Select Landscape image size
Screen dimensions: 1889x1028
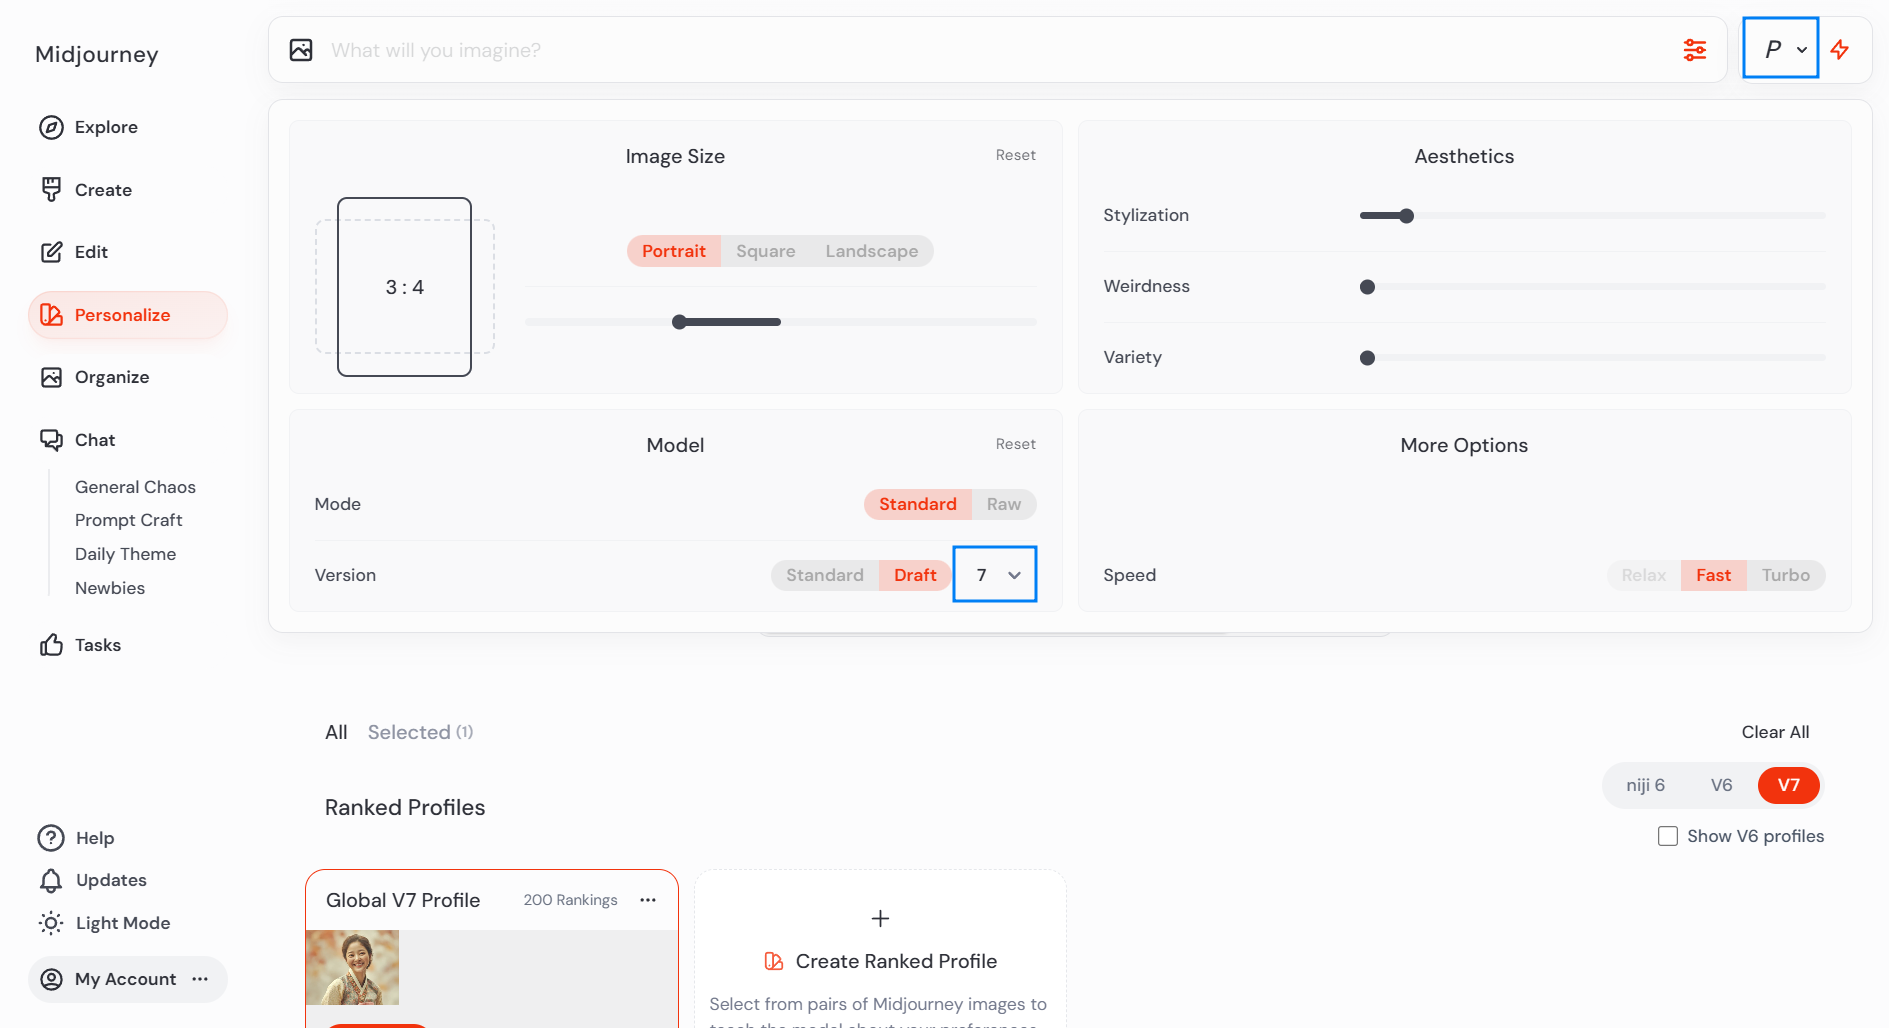872,251
